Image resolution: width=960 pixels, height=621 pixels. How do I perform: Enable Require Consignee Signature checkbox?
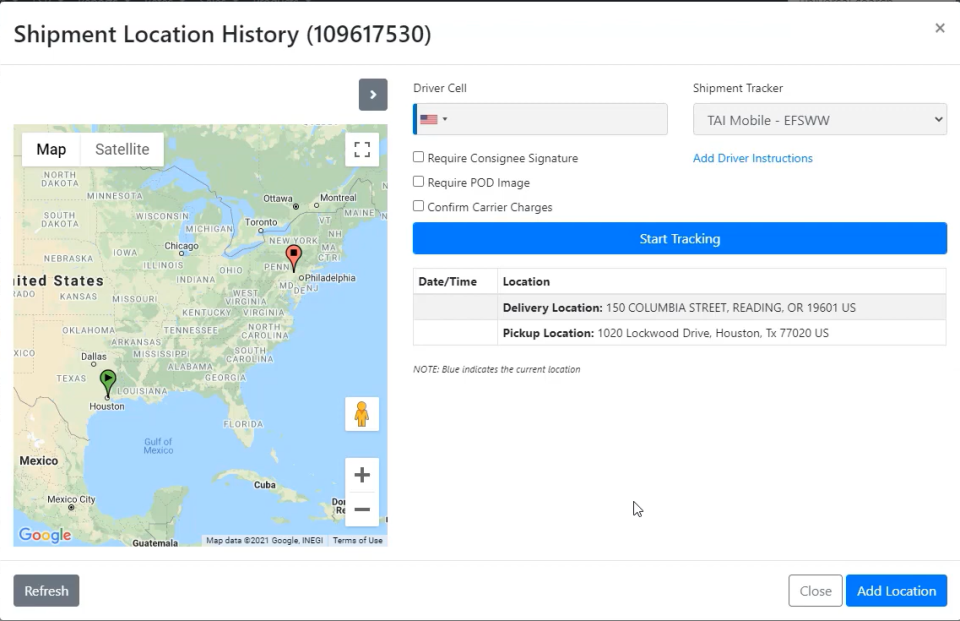[419, 157]
